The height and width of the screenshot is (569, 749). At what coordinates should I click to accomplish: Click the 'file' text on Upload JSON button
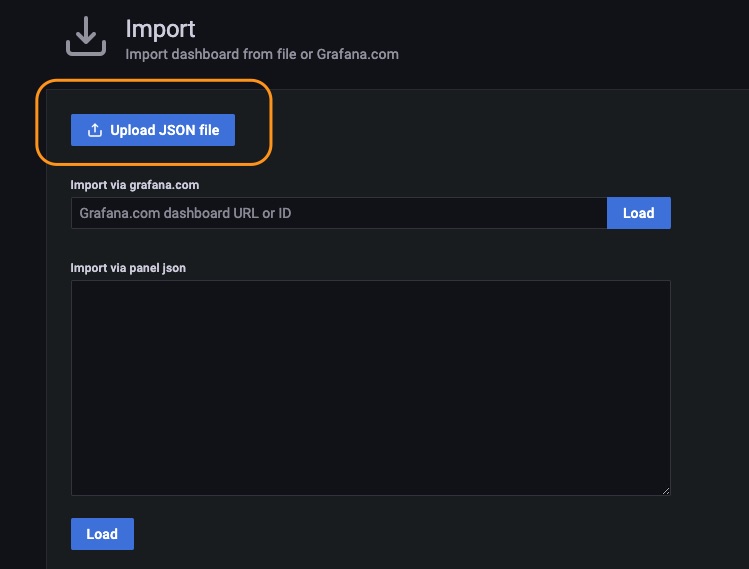click(x=209, y=130)
